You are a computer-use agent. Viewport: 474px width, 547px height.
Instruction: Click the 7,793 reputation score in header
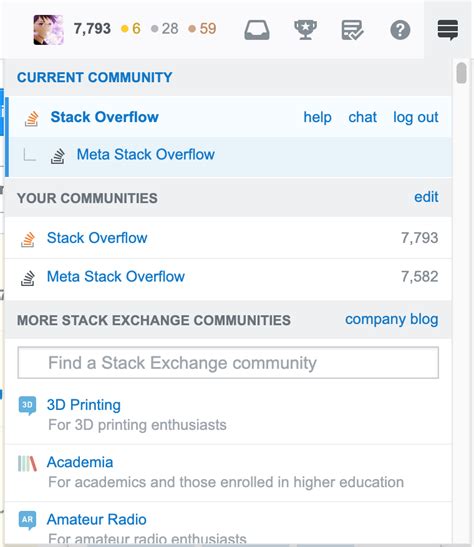pos(92,29)
